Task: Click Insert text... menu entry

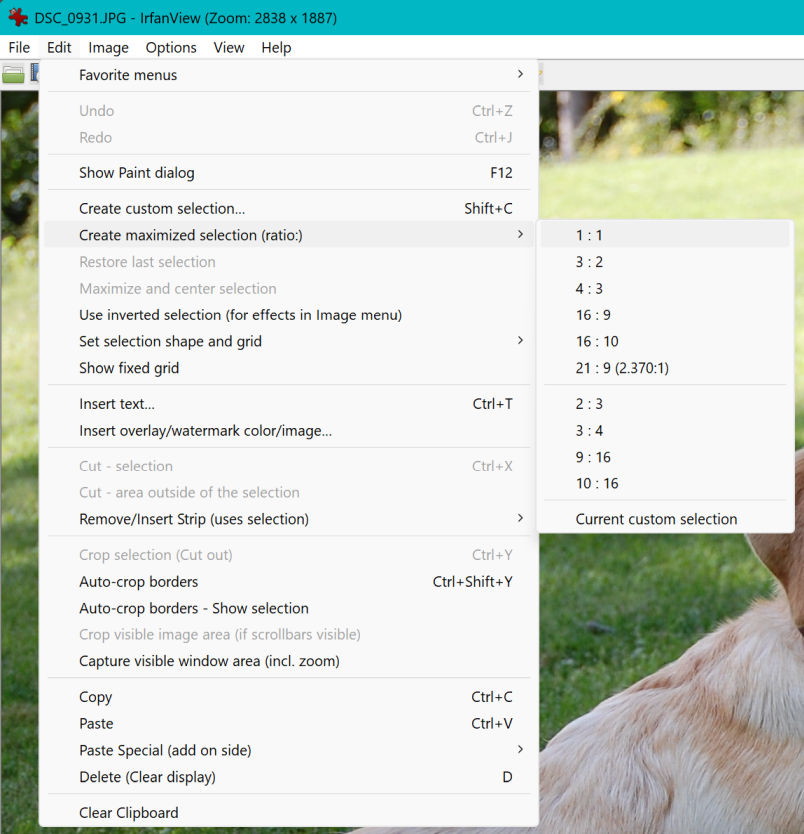Action: click(x=117, y=404)
